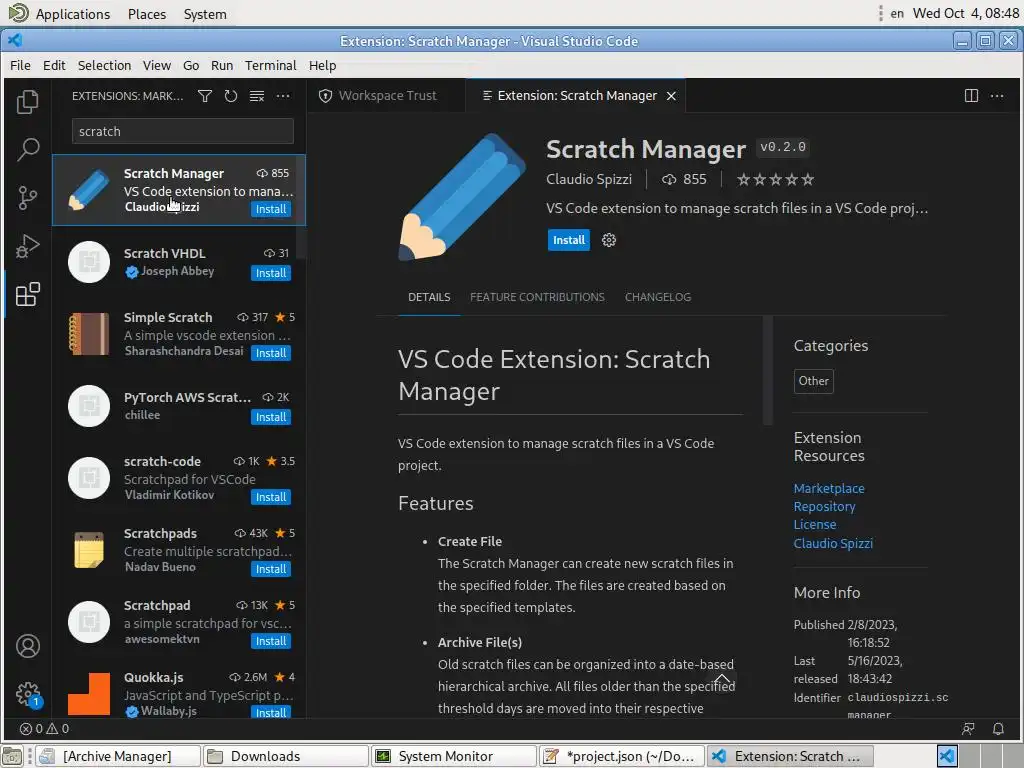Install the Scratchpads extension
The height and width of the screenshot is (768, 1024).
[x=270, y=569]
